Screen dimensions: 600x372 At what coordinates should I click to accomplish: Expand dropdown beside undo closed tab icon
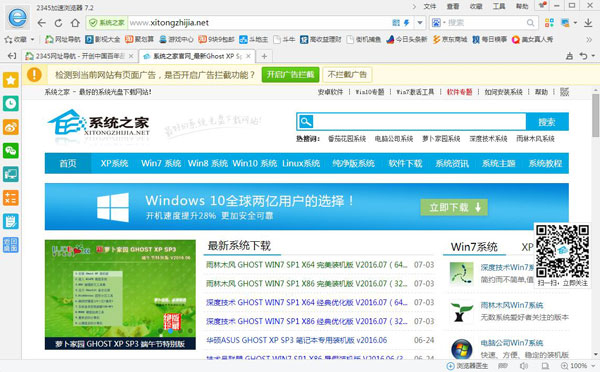(x=593, y=56)
